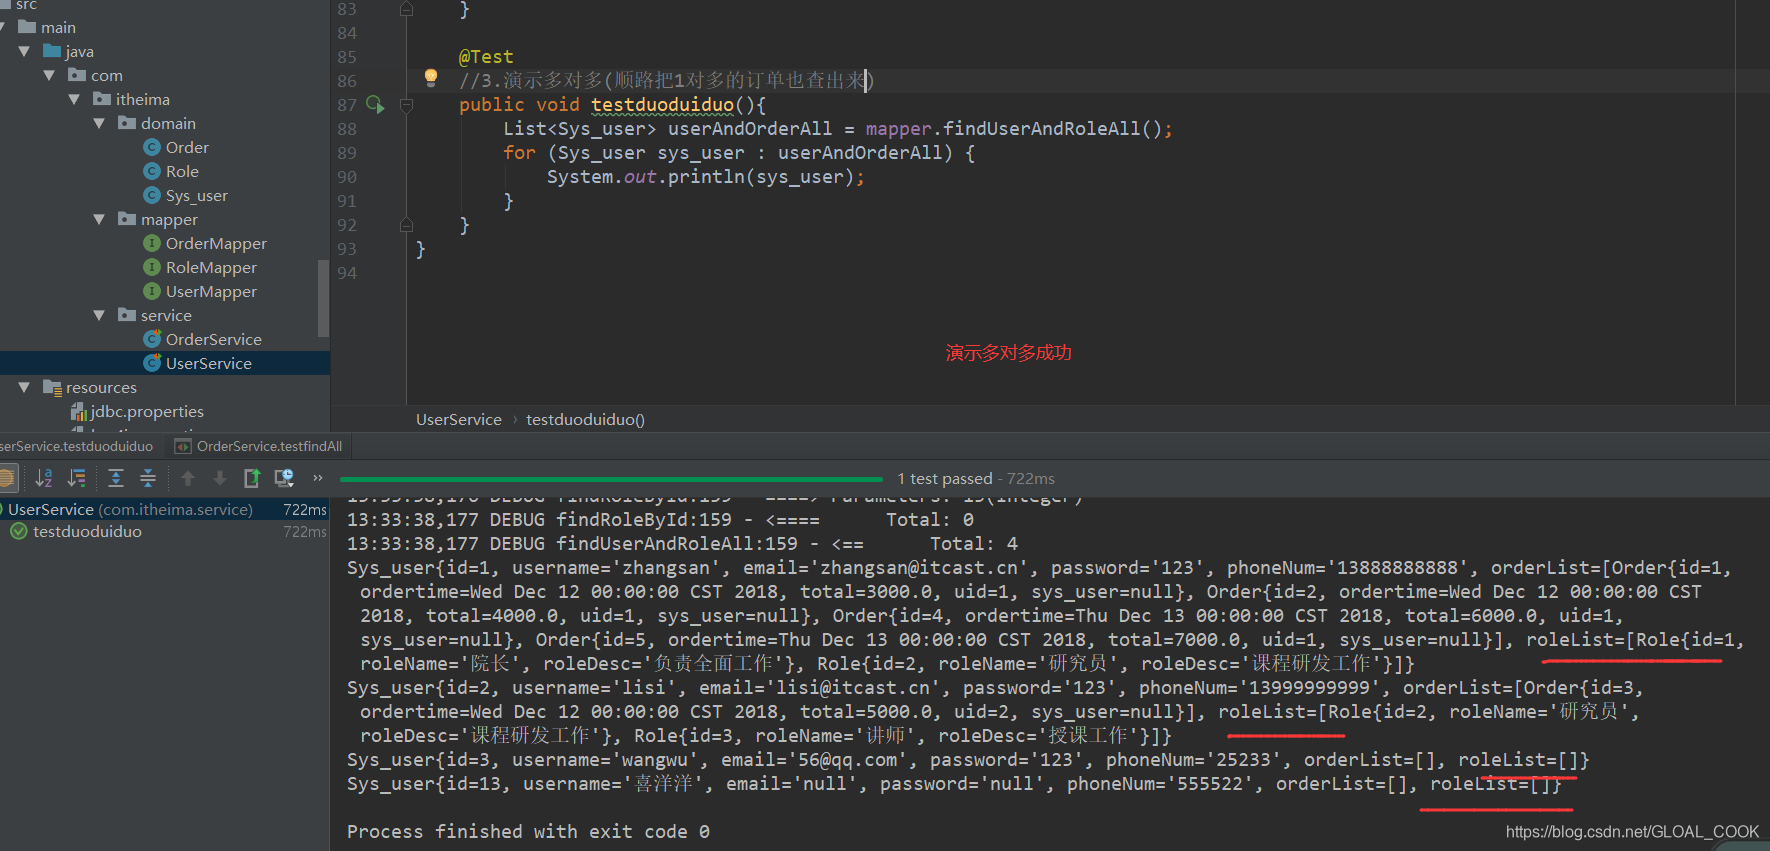Click line number 89 in gutter
1770x851 pixels.
point(347,152)
